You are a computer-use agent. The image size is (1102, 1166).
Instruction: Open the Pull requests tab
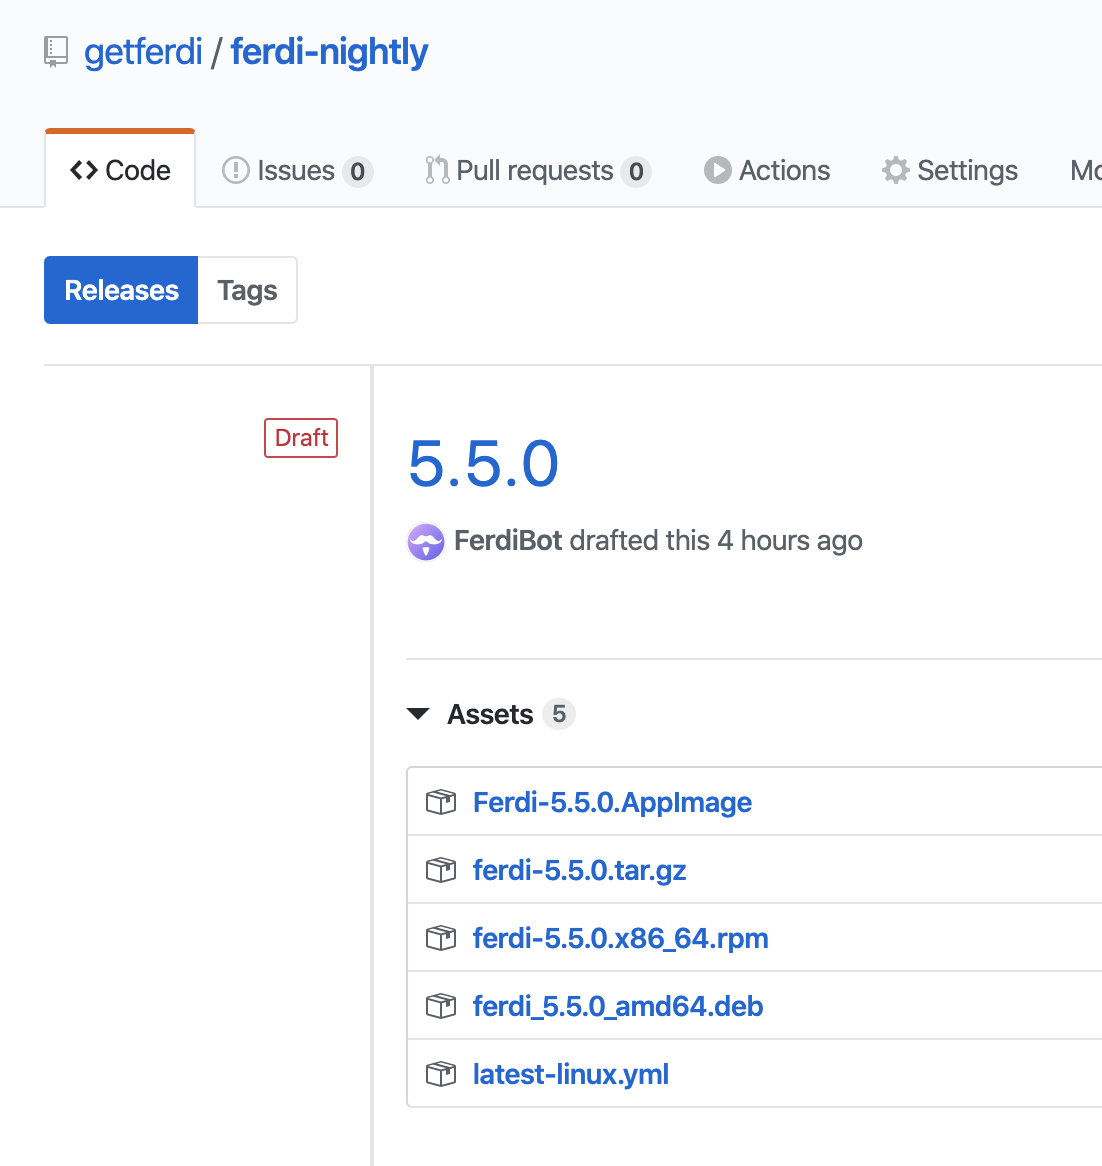538,170
